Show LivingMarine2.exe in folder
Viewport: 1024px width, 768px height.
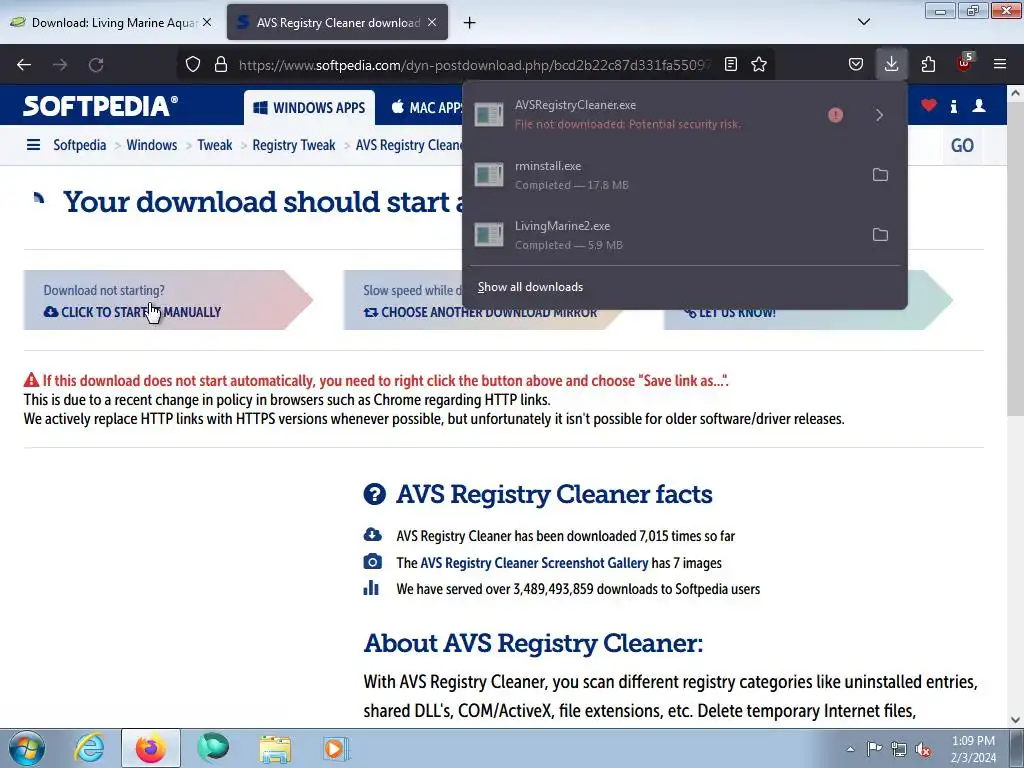pos(880,234)
